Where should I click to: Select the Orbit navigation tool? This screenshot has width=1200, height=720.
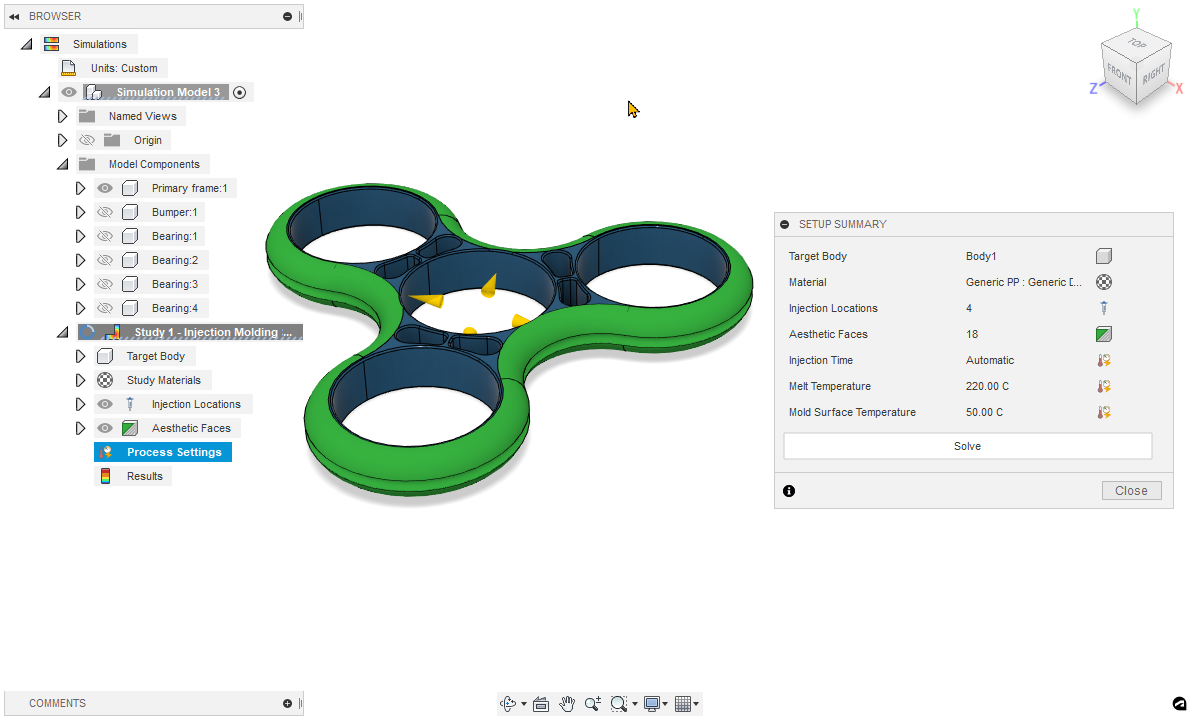tap(508, 704)
